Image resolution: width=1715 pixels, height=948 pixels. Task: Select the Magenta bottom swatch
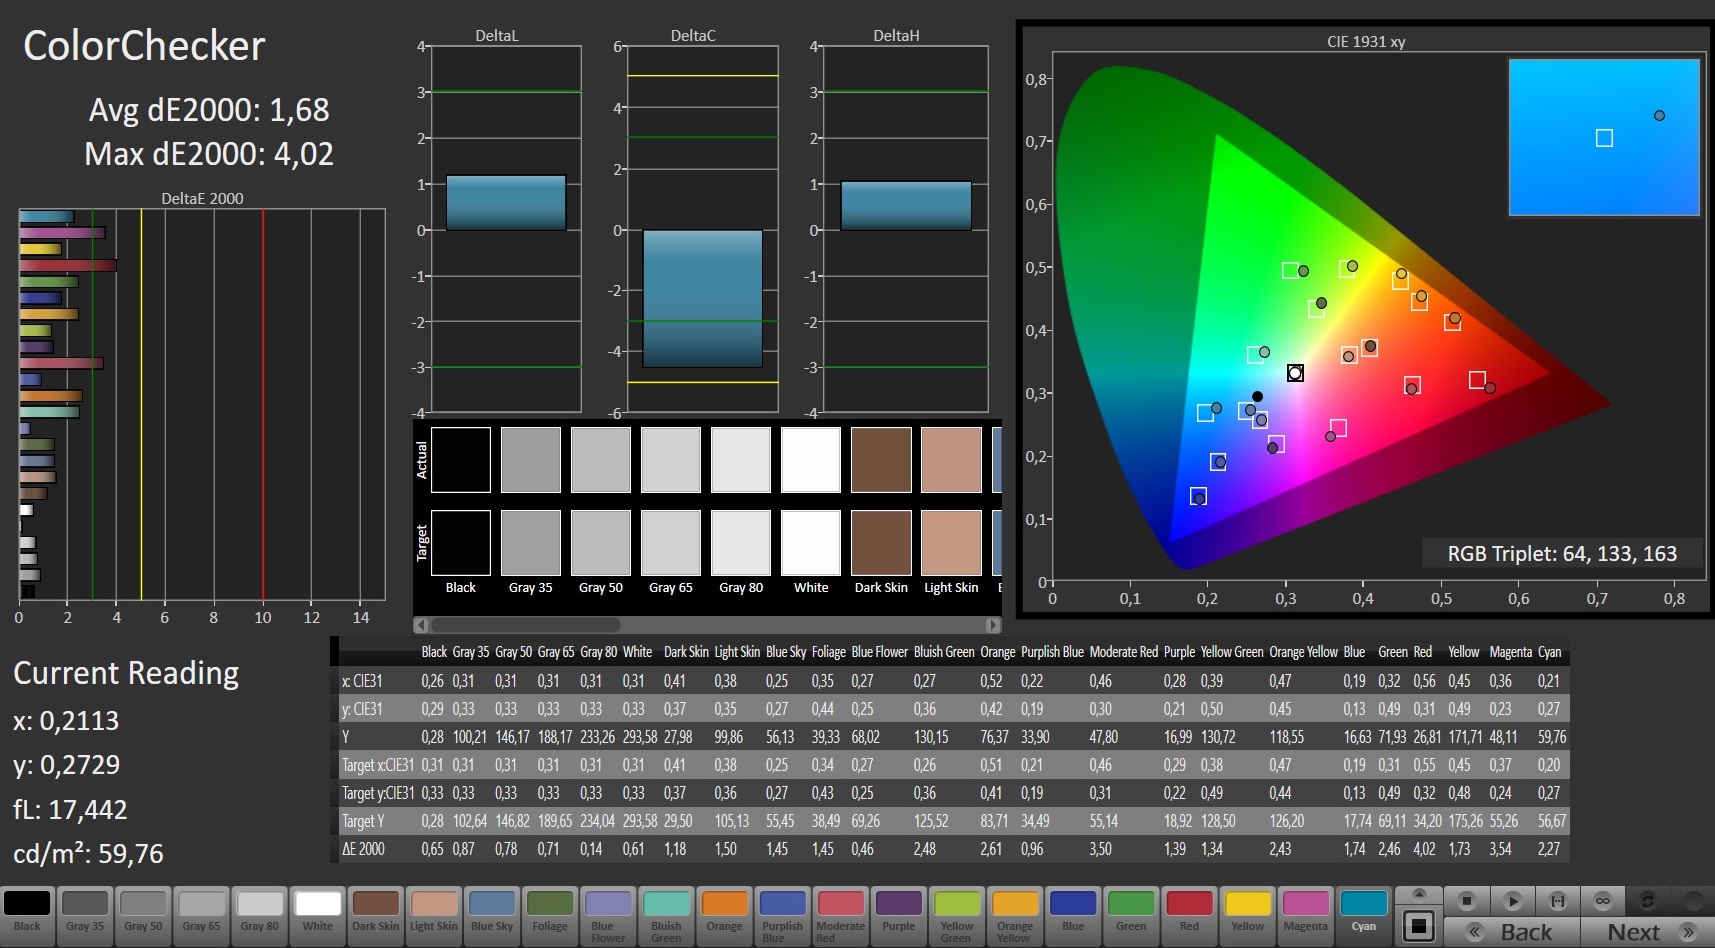1305,915
